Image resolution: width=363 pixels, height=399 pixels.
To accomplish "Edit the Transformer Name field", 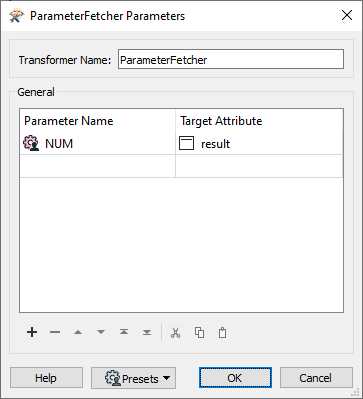I will coord(231,60).
